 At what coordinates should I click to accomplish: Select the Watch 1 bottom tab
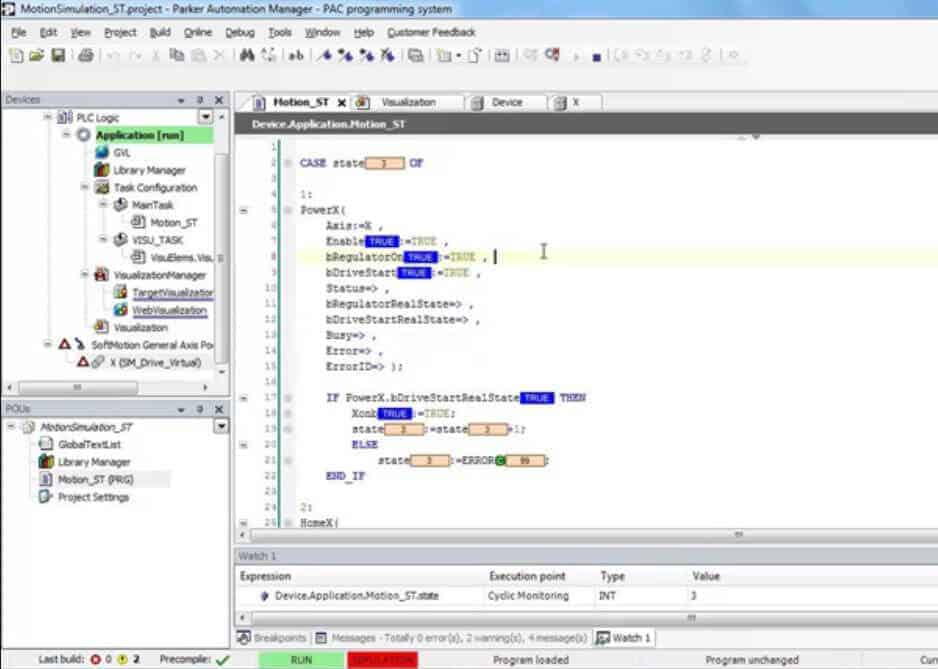pyautogui.click(x=624, y=638)
